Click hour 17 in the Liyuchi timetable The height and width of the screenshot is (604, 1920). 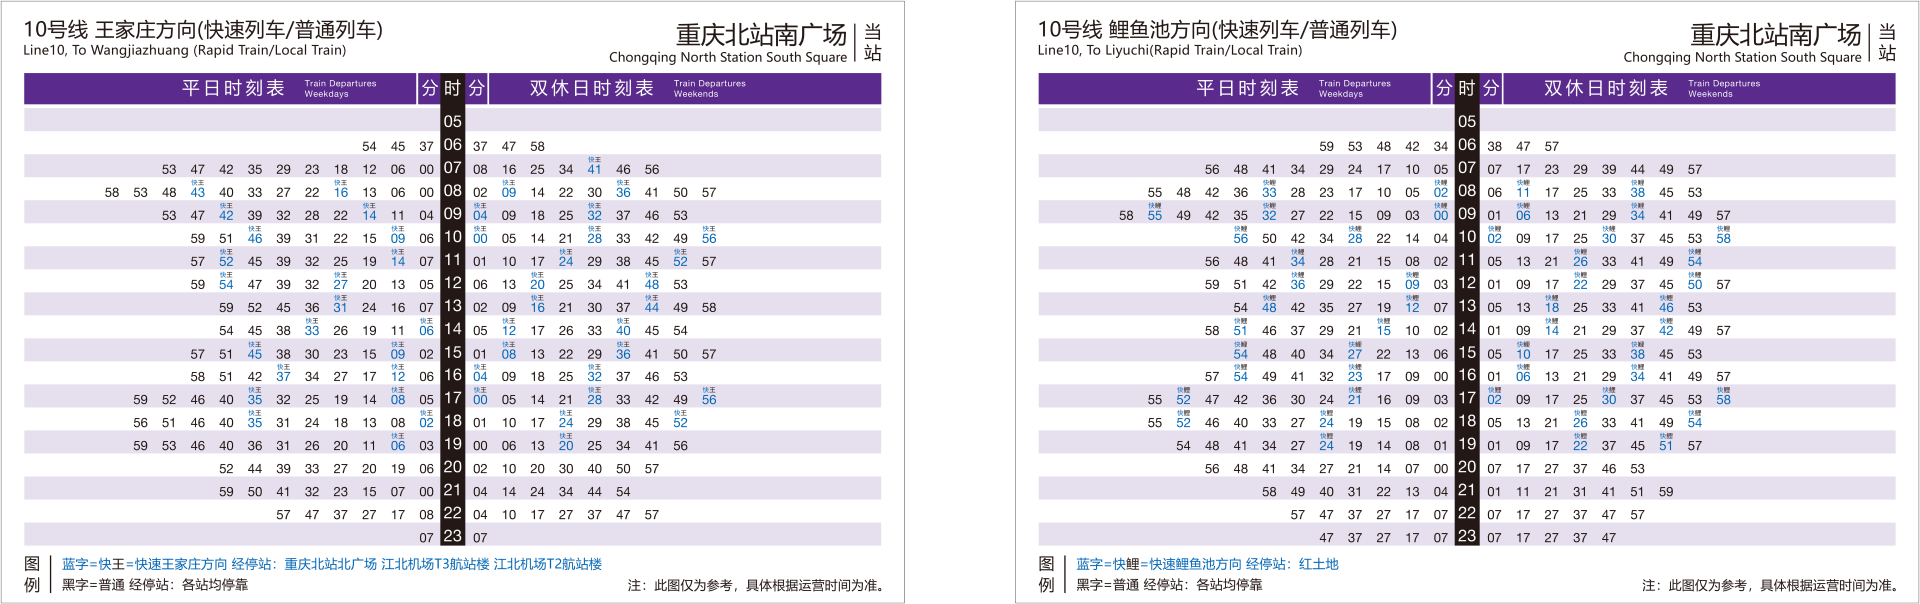tap(1467, 398)
